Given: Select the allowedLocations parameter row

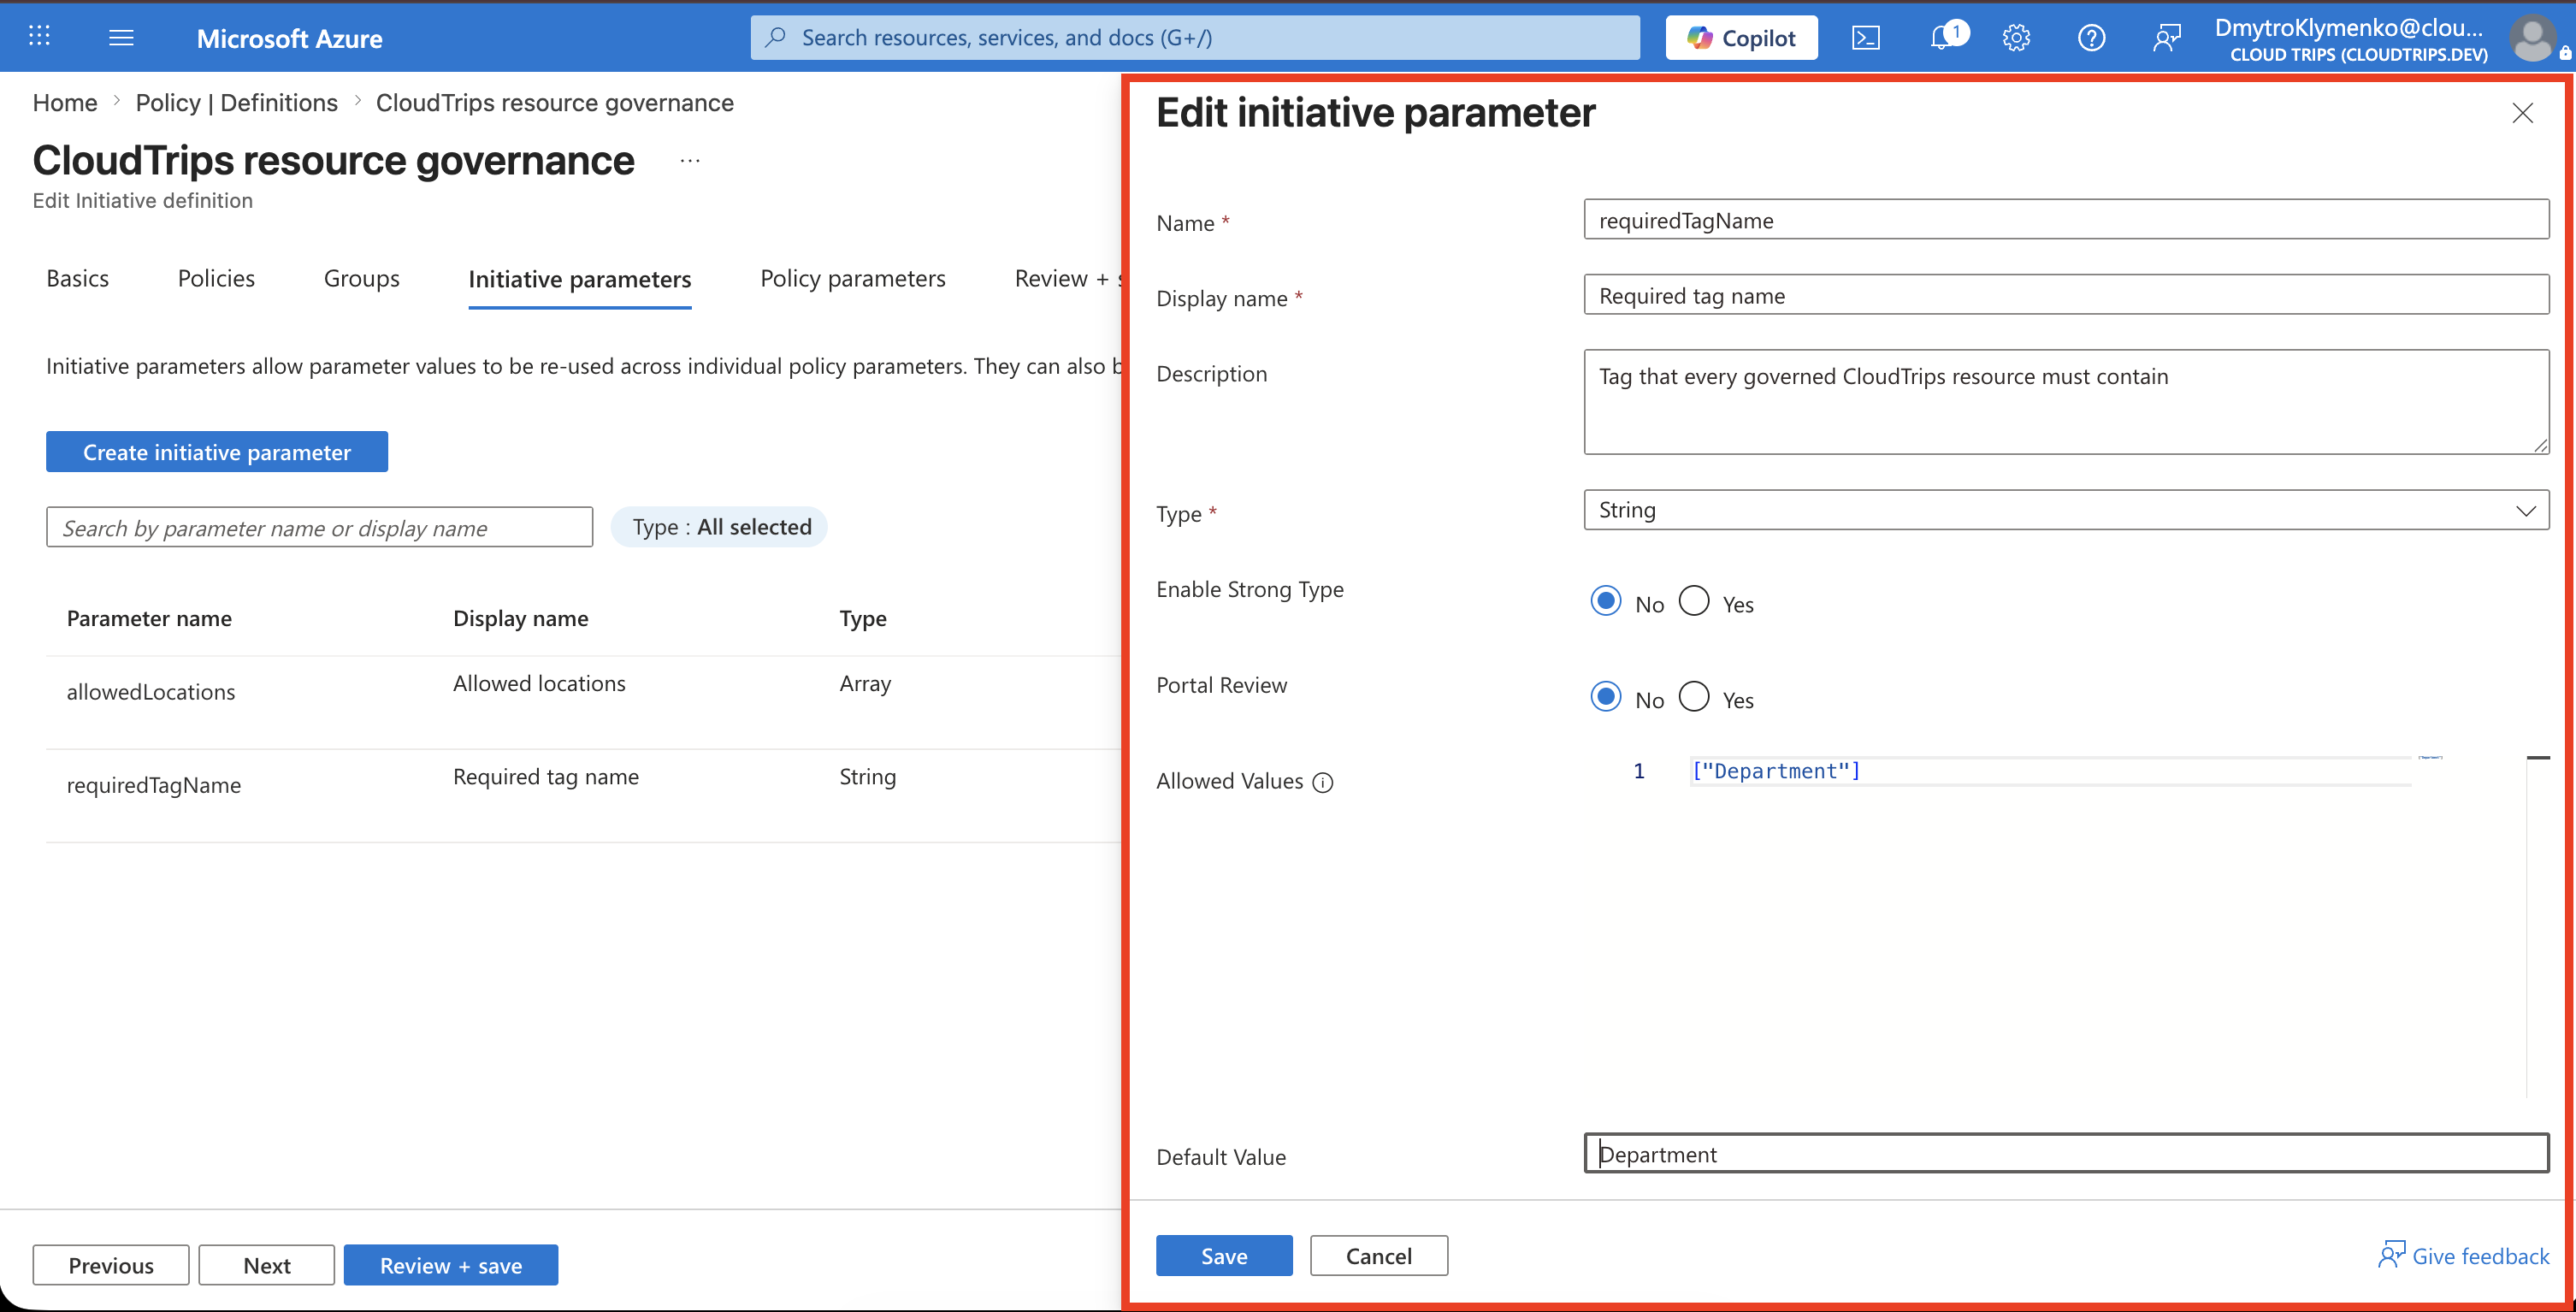Looking at the screenshot, I should [x=583, y=702].
